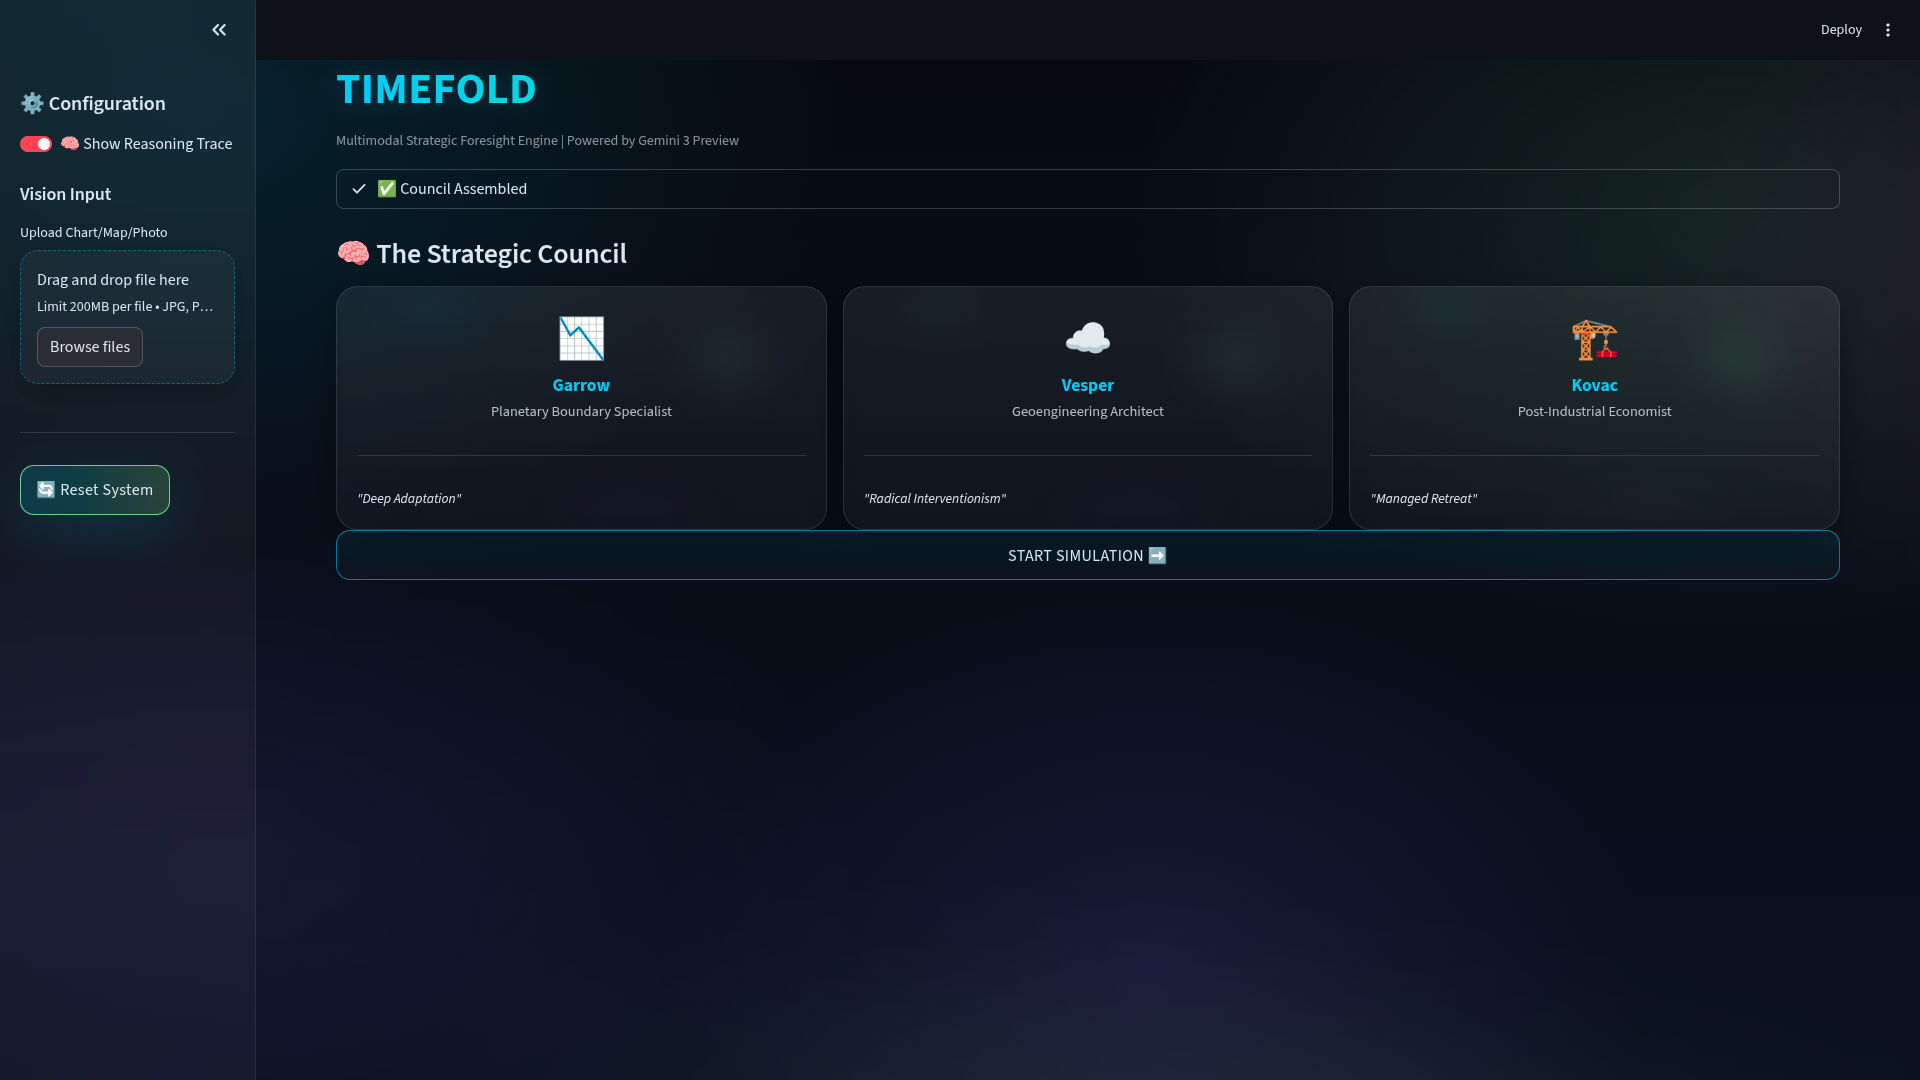Viewport: 1920px width, 1080px height.
Task: Collapse the sidebar with double-chevron icon
Action: point(219,30)
